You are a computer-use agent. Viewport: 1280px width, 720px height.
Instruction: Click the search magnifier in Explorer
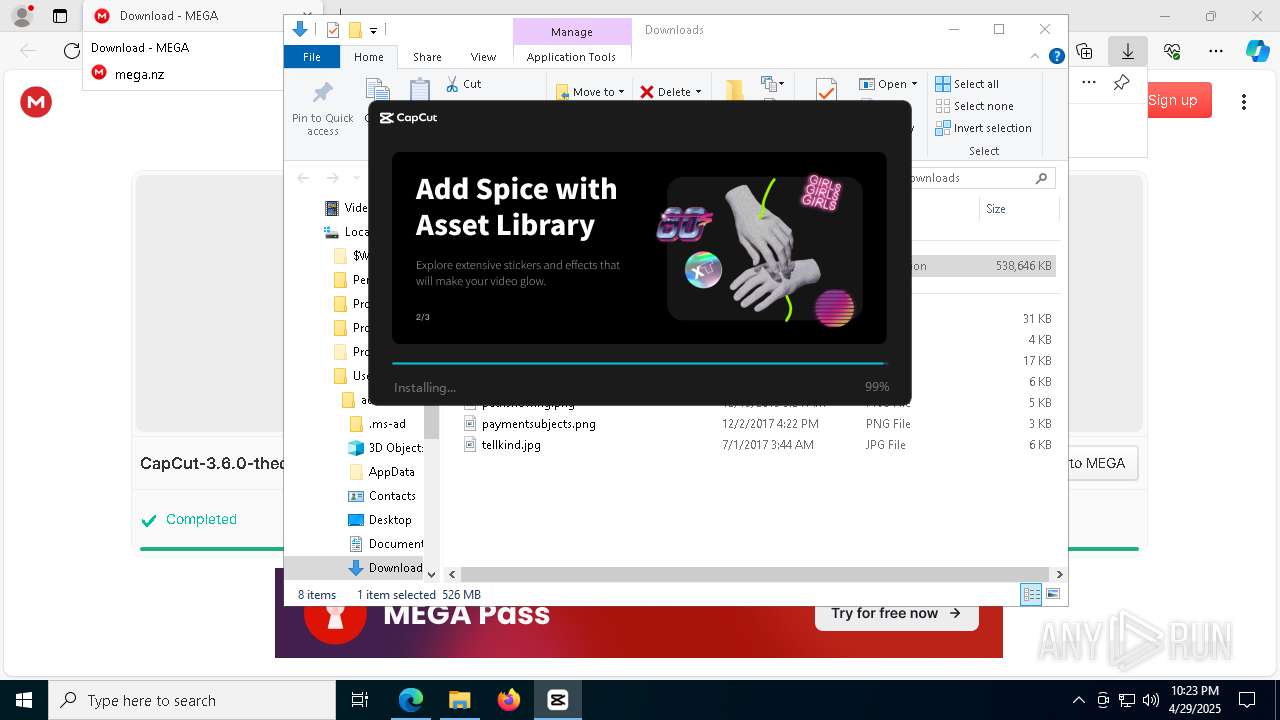pyautogui.click(x=1041, y=178)
